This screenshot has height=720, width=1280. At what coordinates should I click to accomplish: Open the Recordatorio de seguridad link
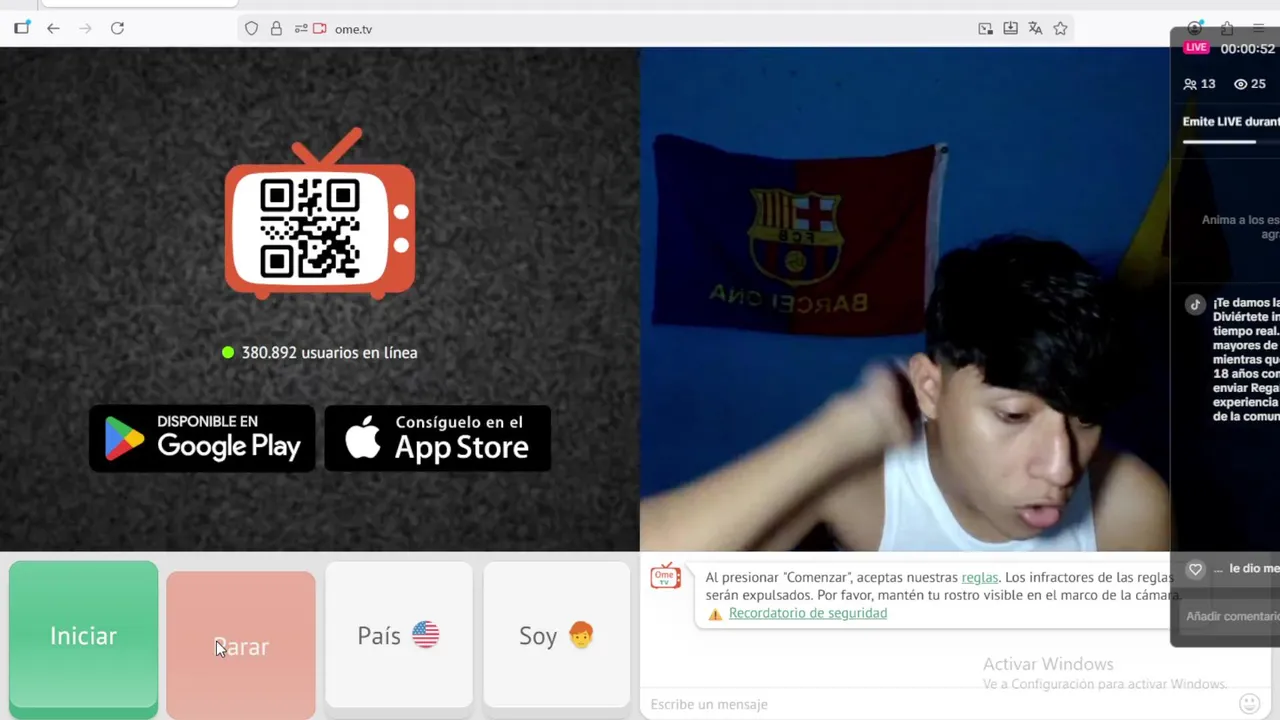tap(808, 613)
